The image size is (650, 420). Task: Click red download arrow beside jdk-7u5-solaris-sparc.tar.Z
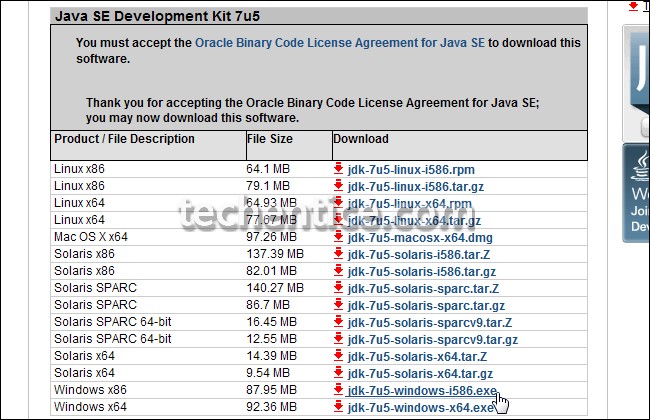[338, 287]
